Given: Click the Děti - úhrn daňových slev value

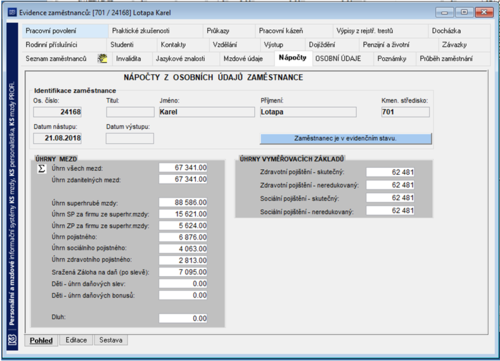Looking at the screenshot, I should click(x=183, y=284).
